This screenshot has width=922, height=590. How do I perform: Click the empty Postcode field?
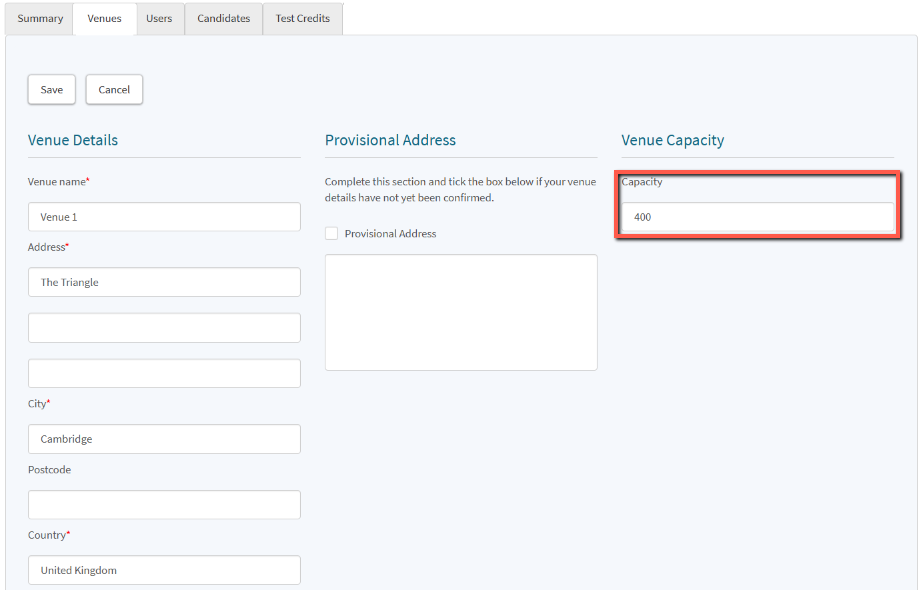(164, 505)
